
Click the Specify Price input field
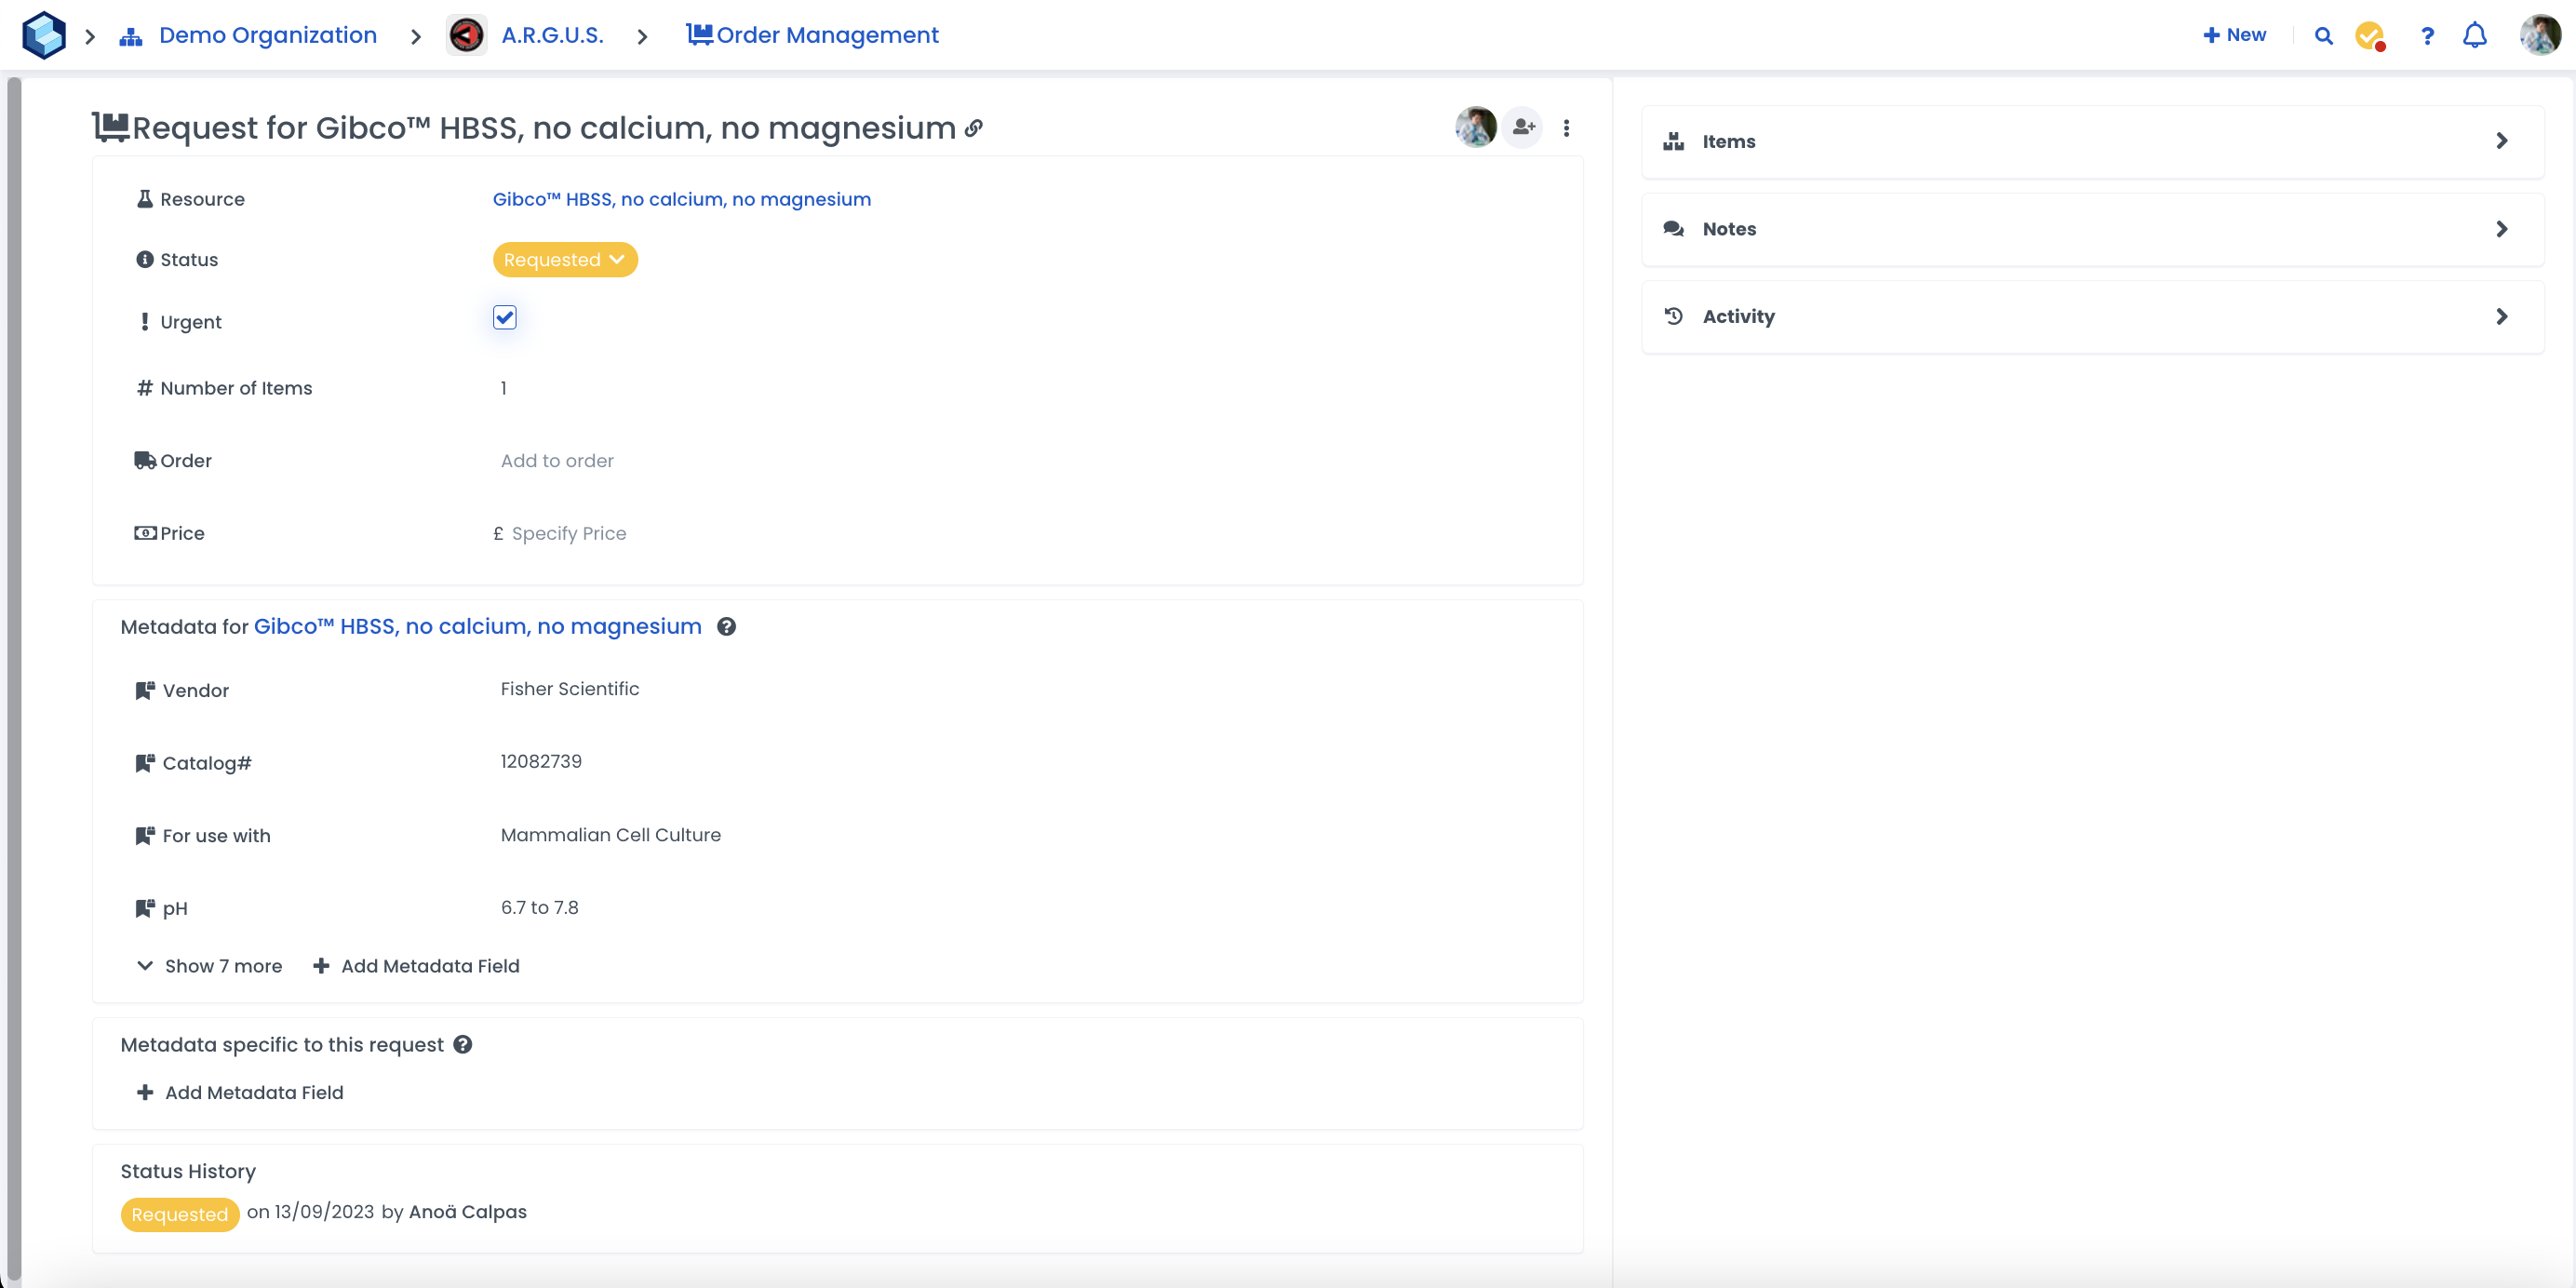point(568,533)
